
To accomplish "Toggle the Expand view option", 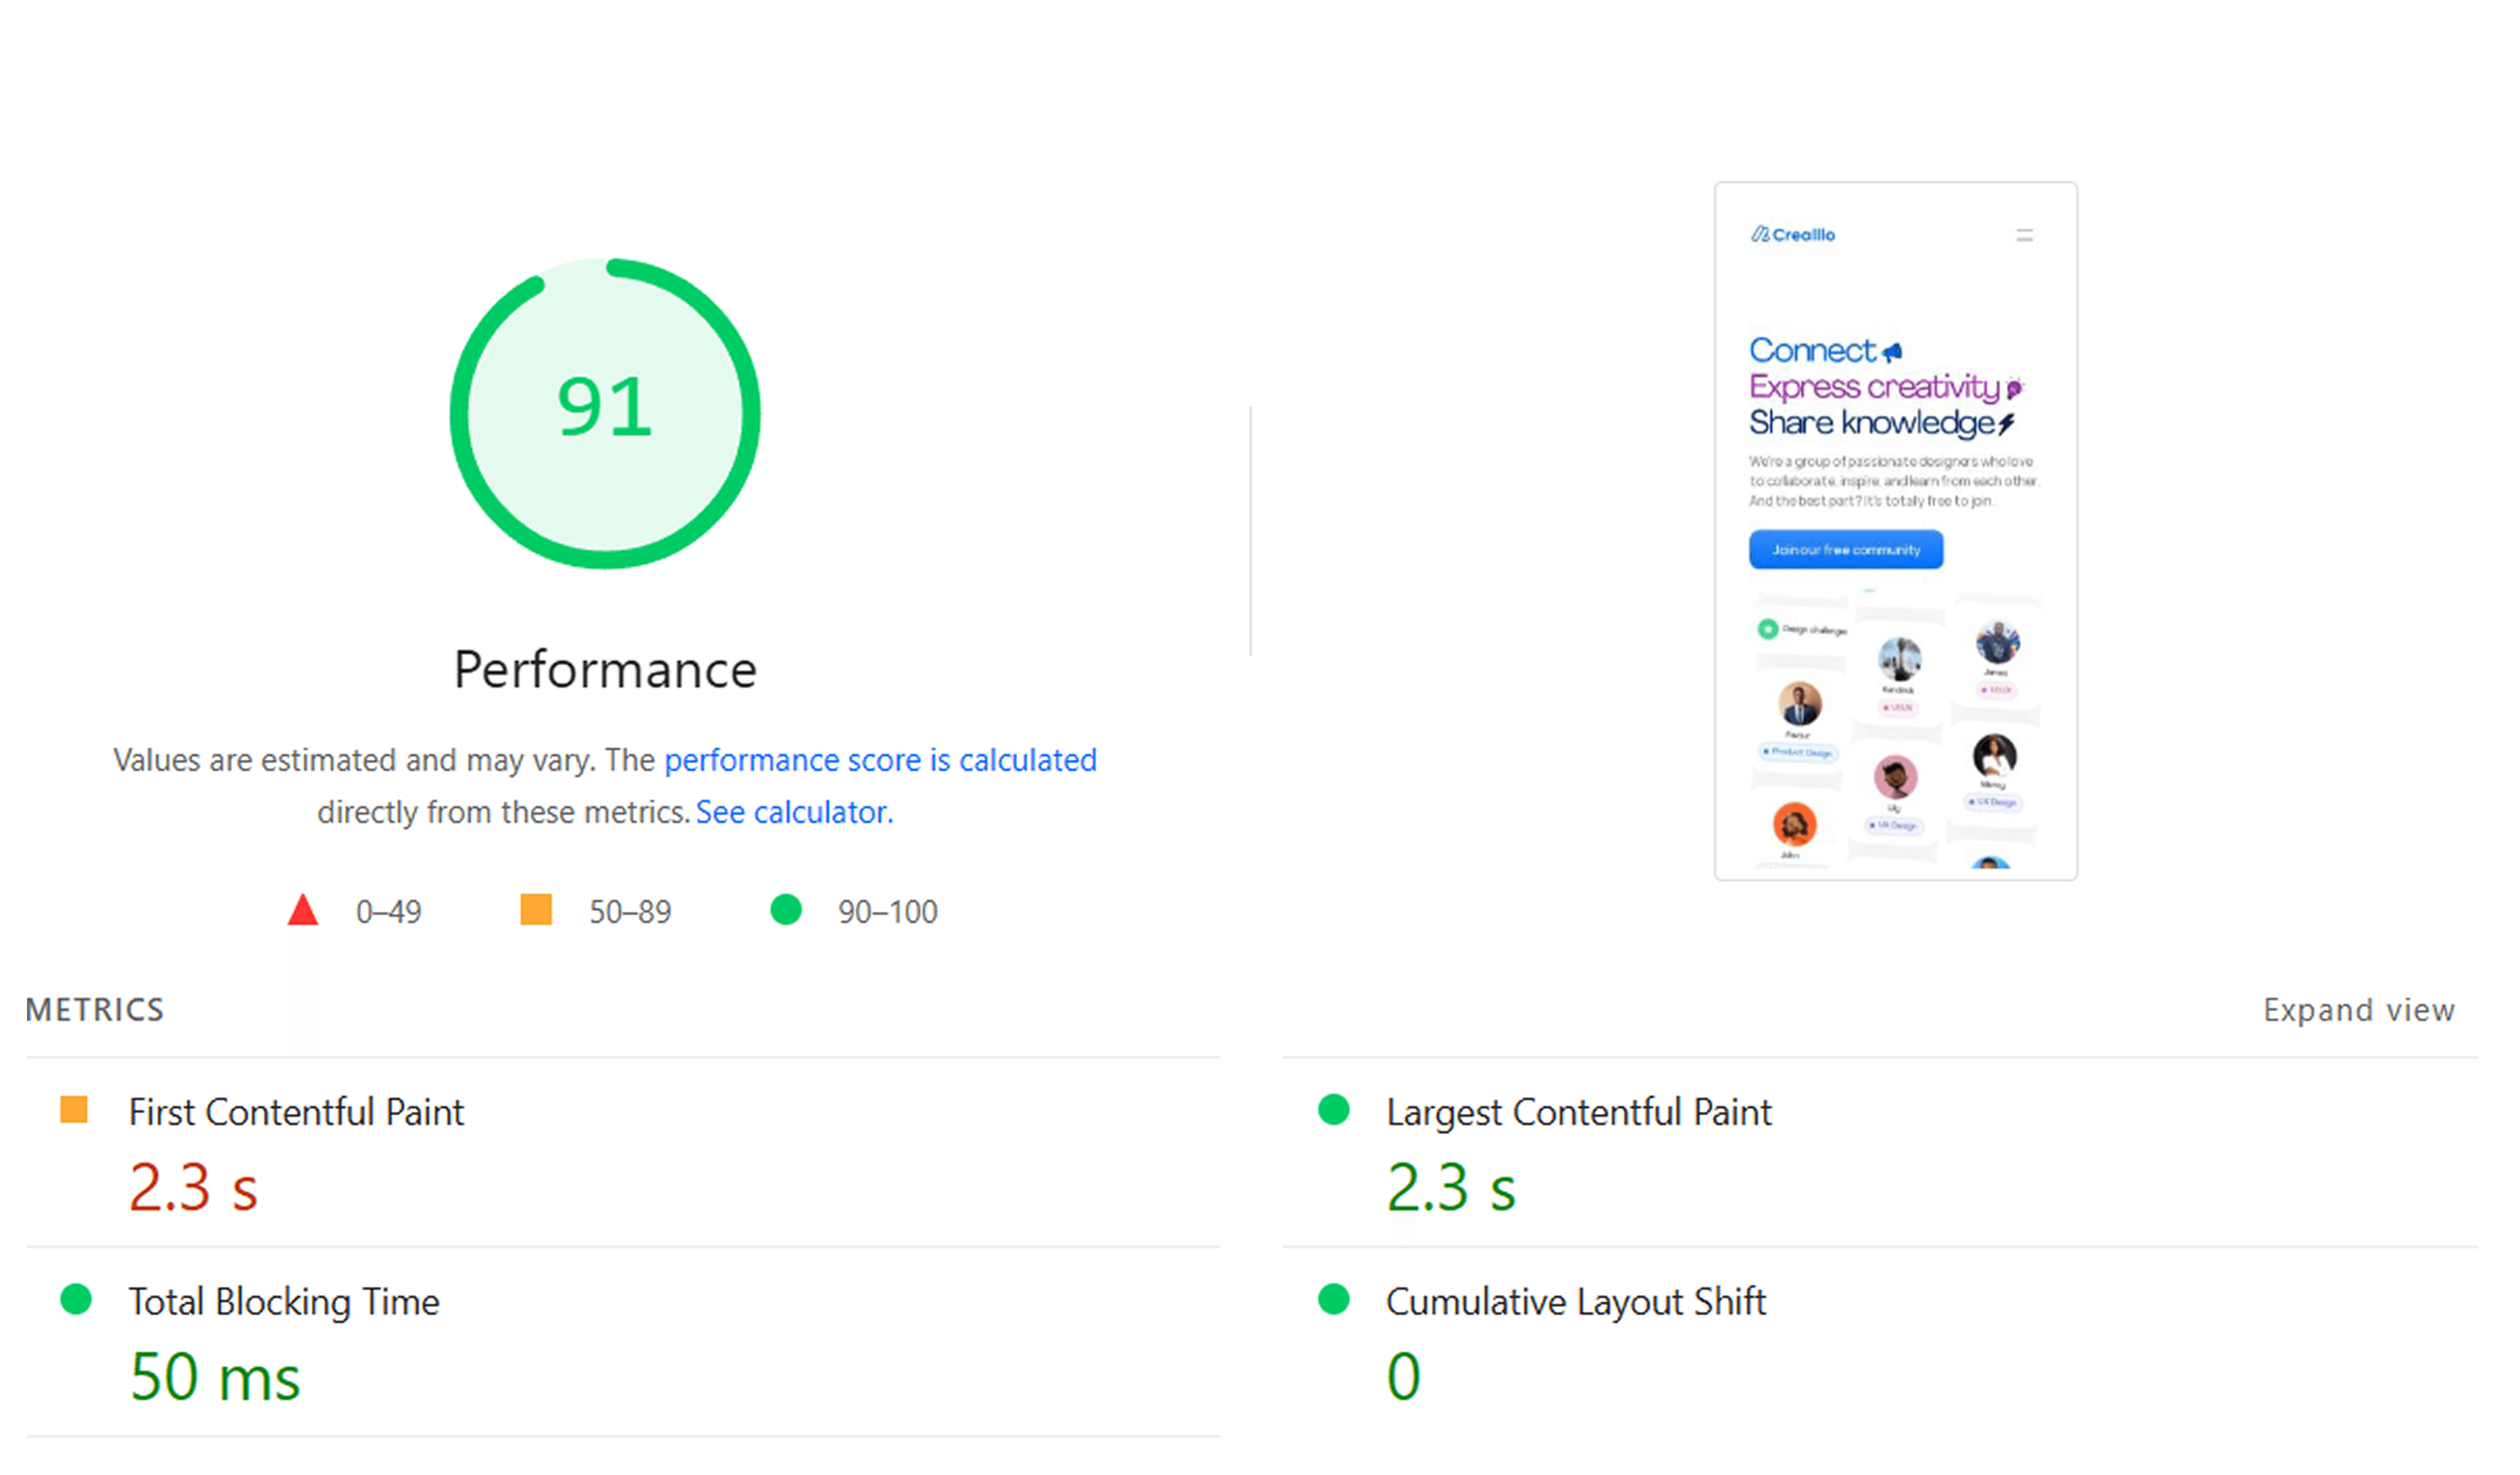I will coord(2358,1010).
